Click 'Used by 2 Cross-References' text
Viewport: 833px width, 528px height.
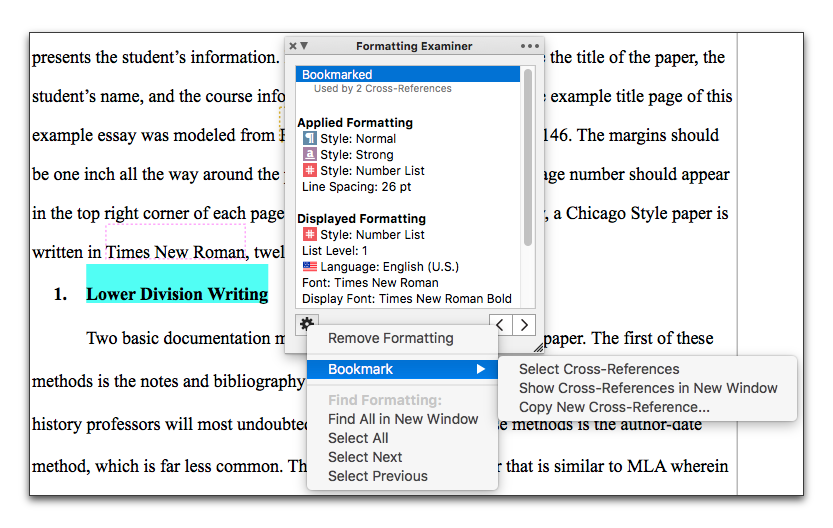tap(382, 89)
